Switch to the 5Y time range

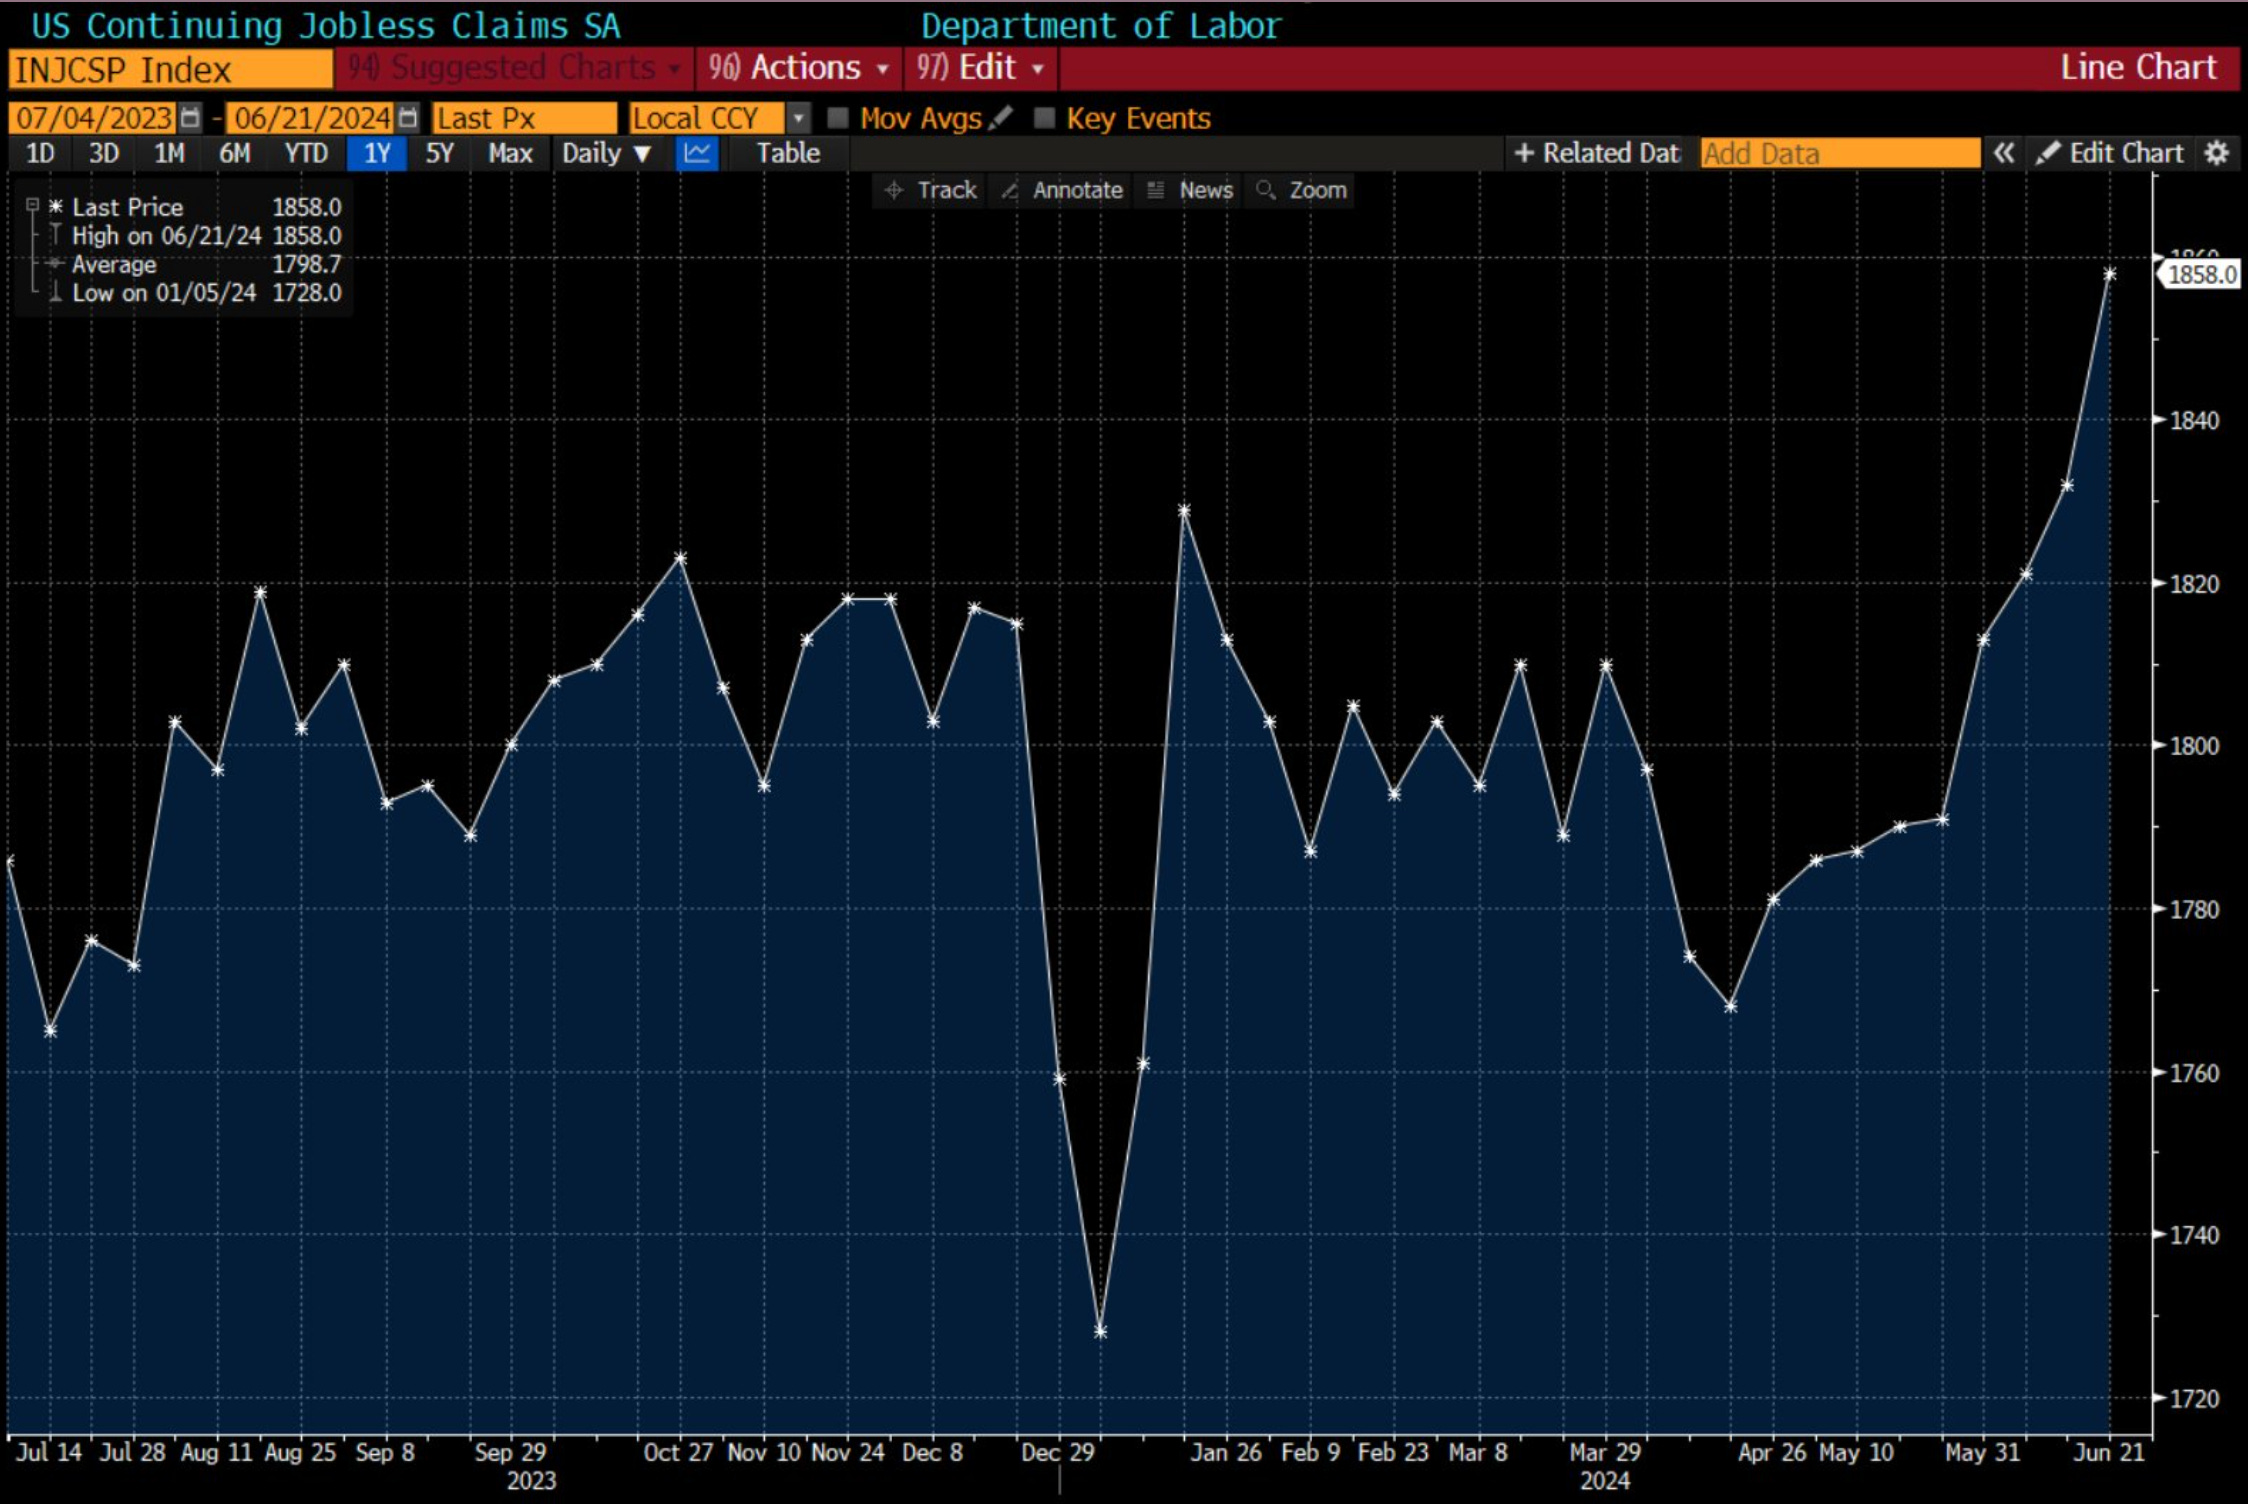point(440,153)
